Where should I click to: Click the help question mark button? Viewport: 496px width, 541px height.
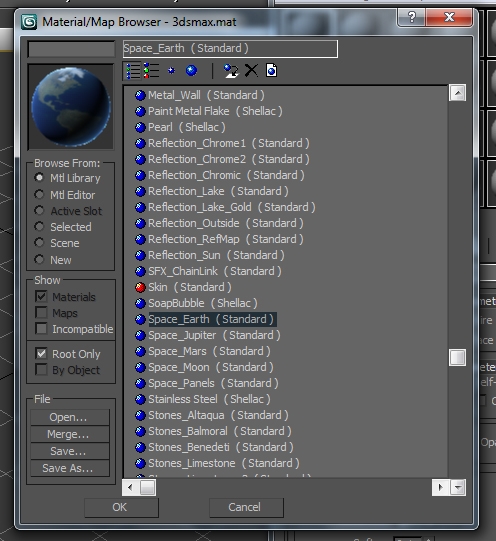point(411,17)
